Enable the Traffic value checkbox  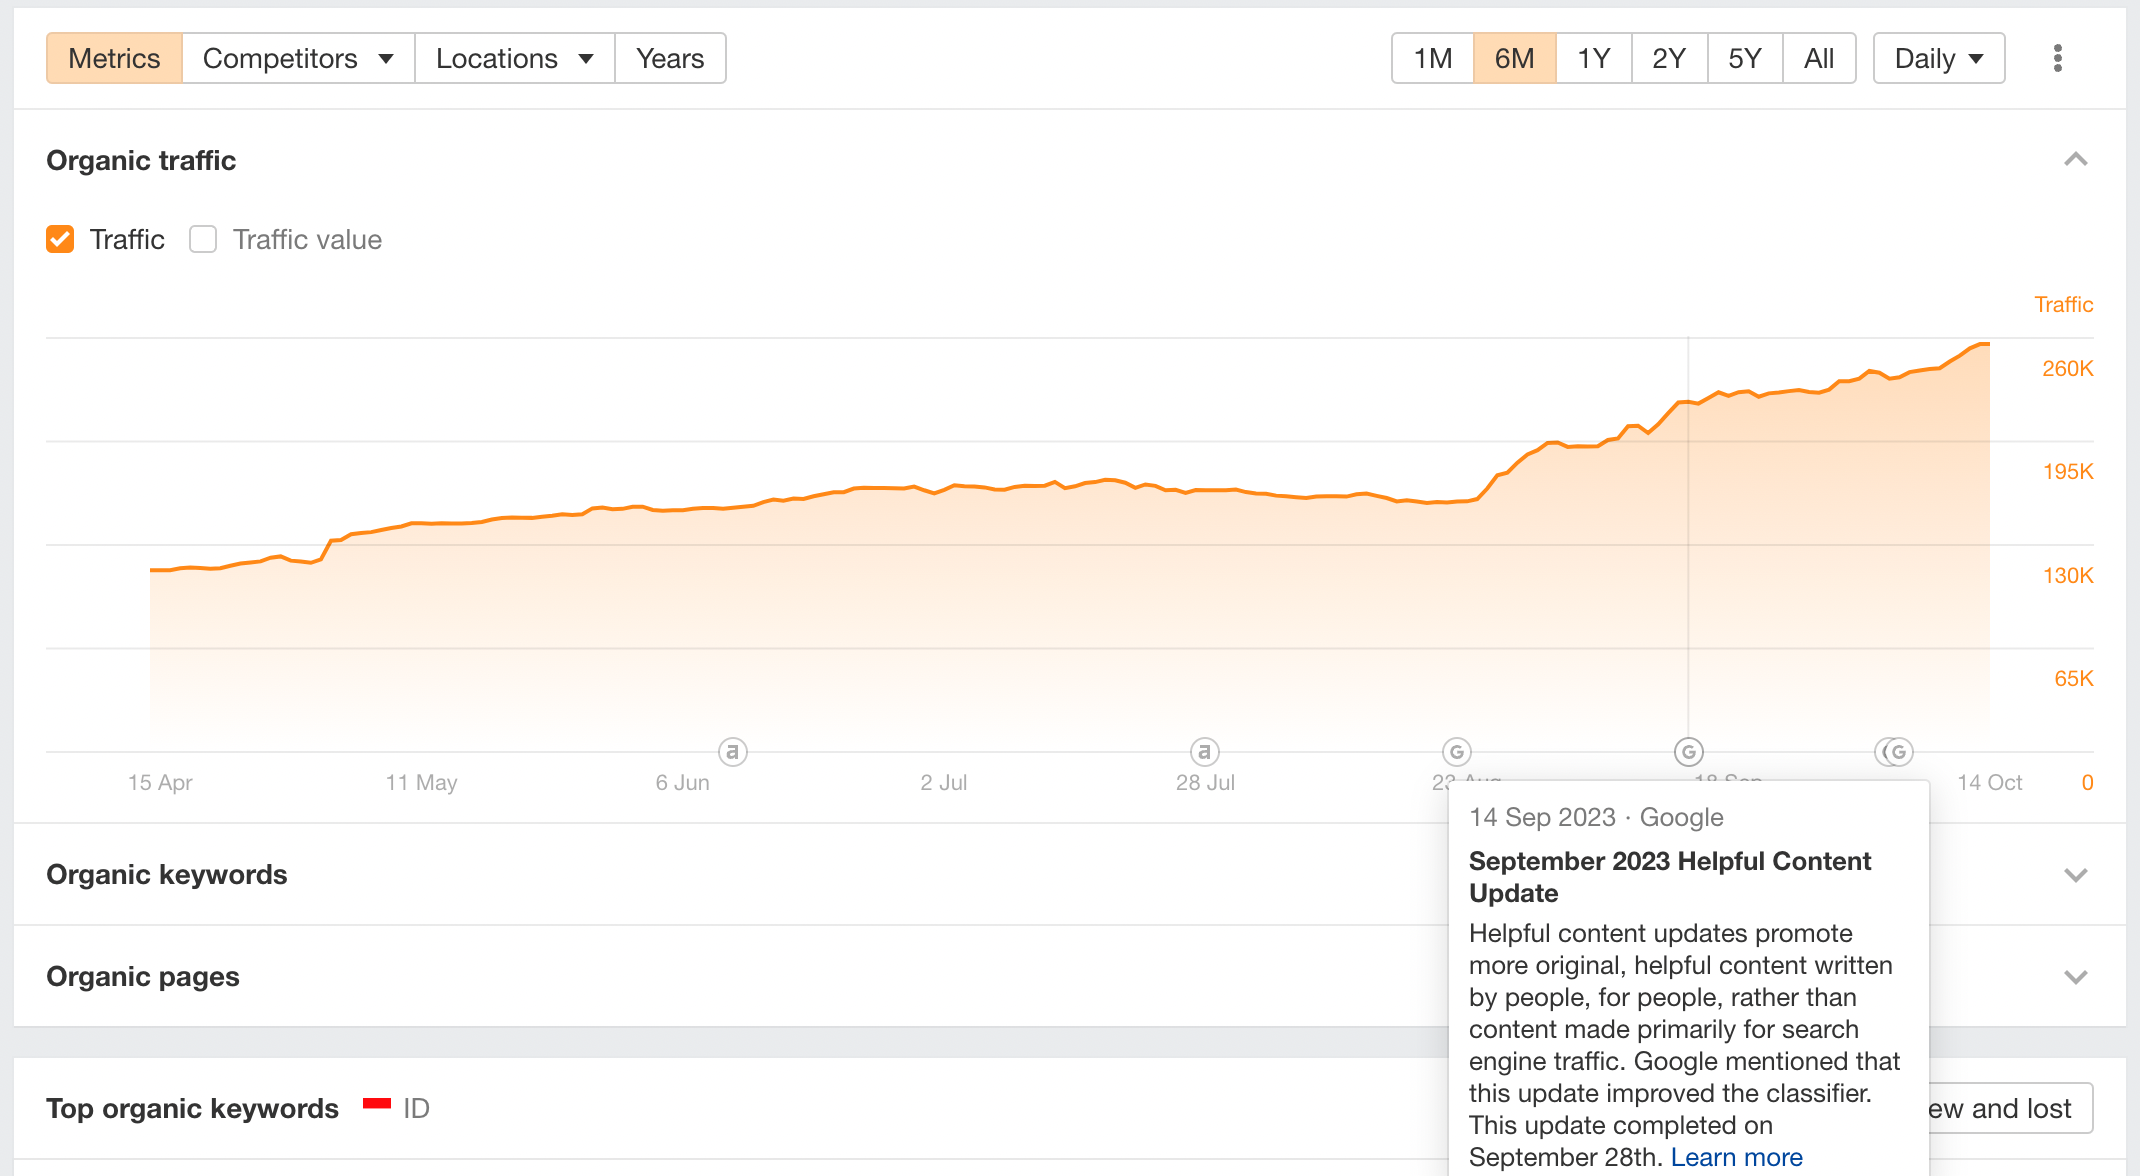pyautogui.click(x=203, y=239)
